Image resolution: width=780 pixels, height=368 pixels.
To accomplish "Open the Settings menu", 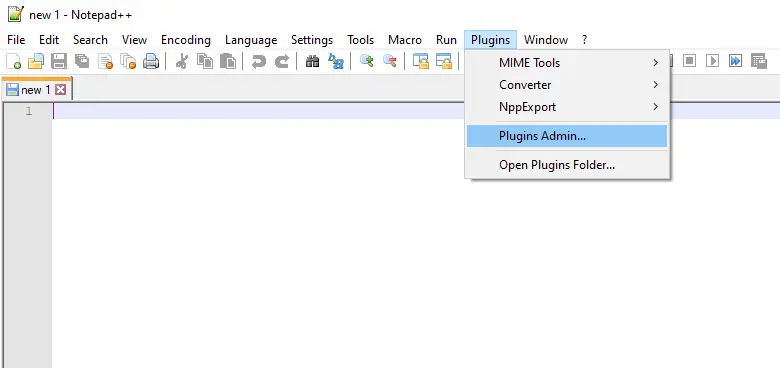I will pyautogui.click(x=312, y=40).
